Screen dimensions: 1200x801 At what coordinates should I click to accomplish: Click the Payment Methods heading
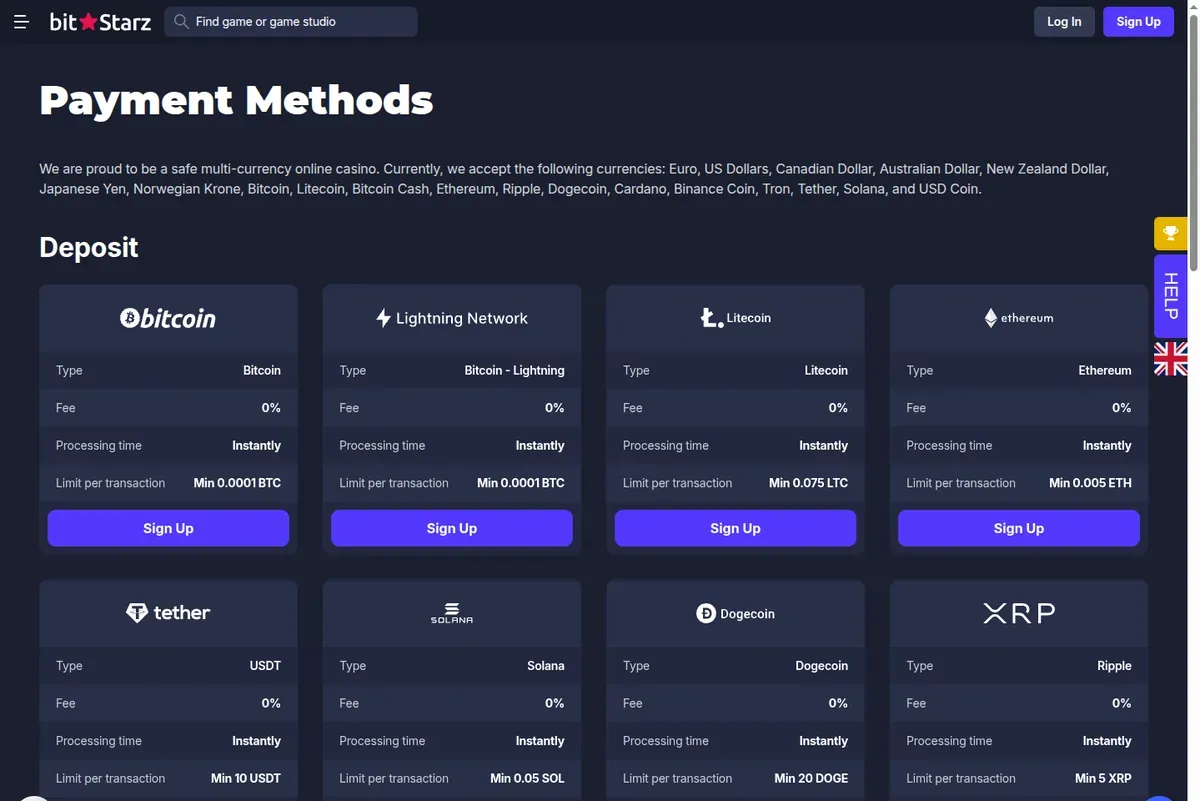(236, 100)
